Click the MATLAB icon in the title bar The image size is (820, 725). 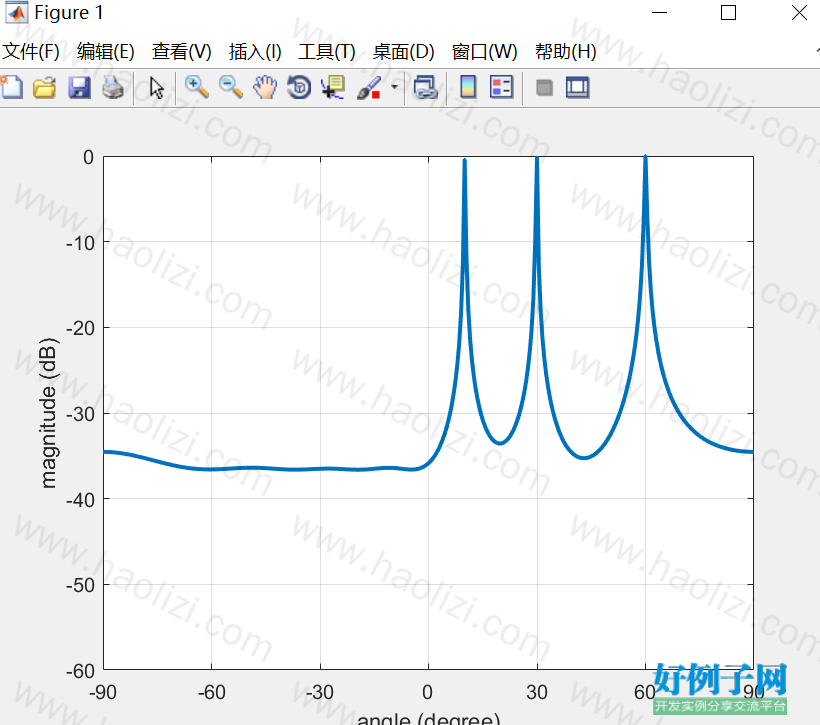(x=16, y=13)
